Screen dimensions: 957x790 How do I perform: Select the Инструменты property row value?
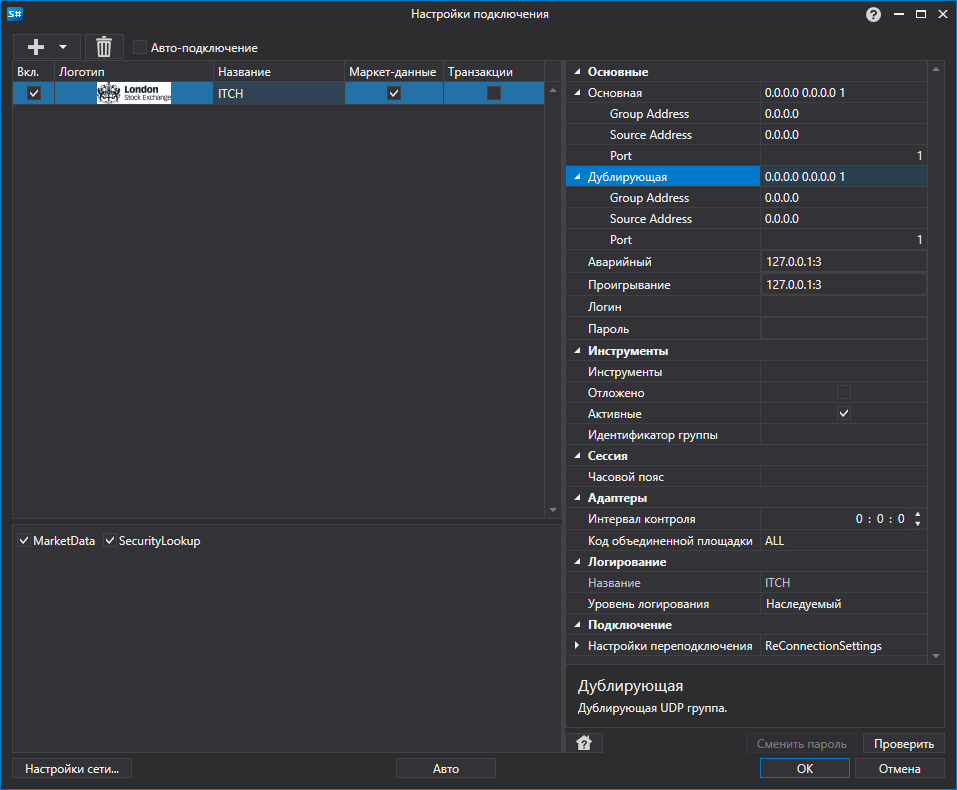point(843,372)
